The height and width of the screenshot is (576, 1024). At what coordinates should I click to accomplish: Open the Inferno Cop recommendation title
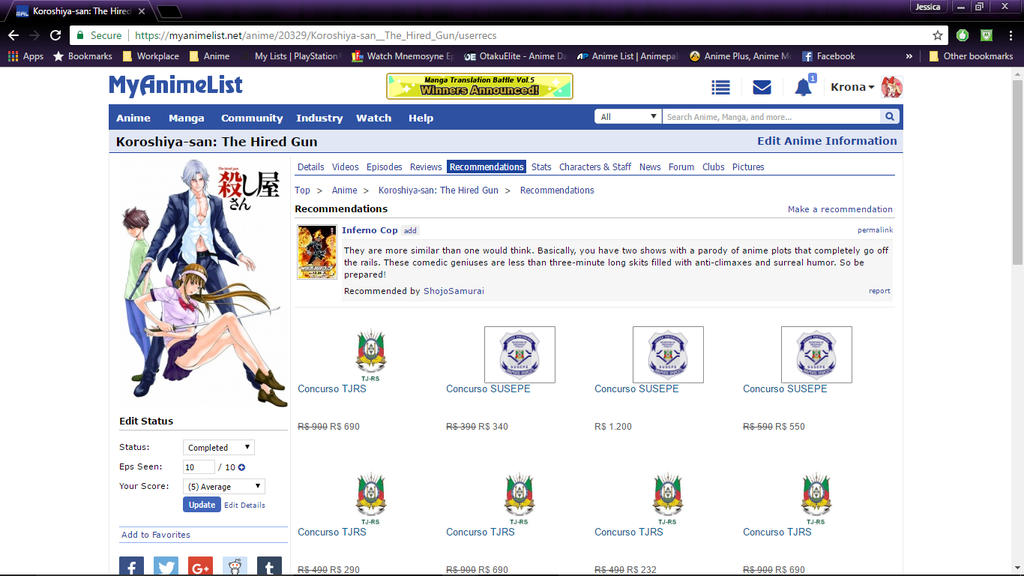click(x=370, y=230)
